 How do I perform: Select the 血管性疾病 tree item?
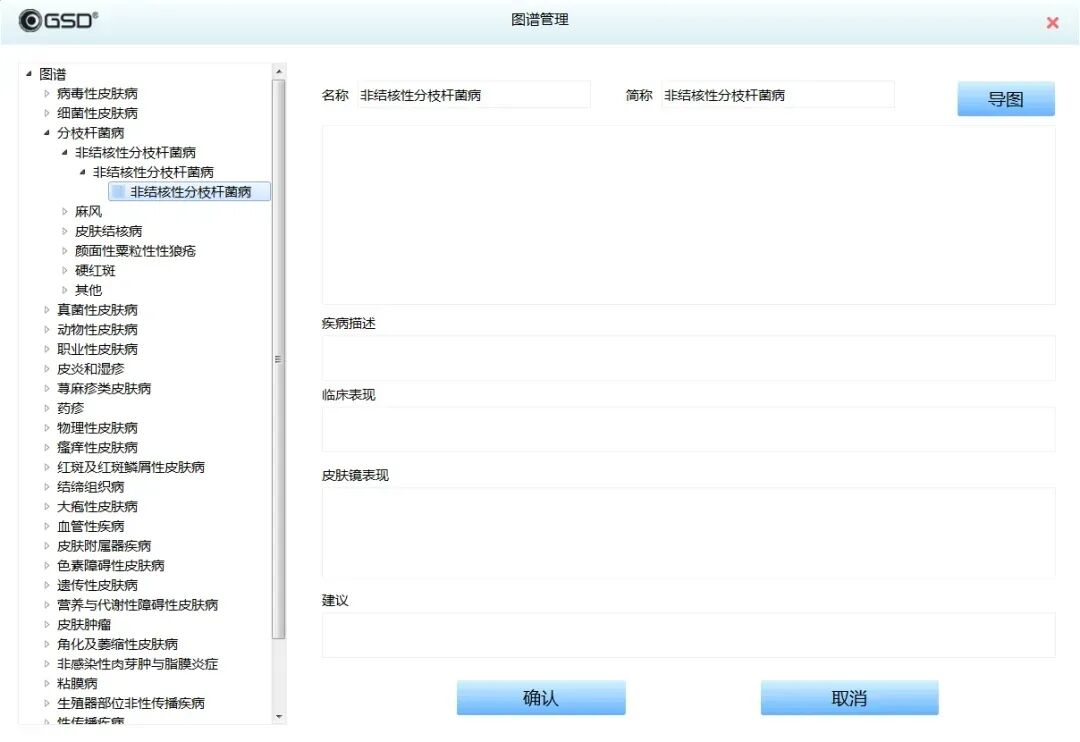pyautogui.click(x=92, y=526)
